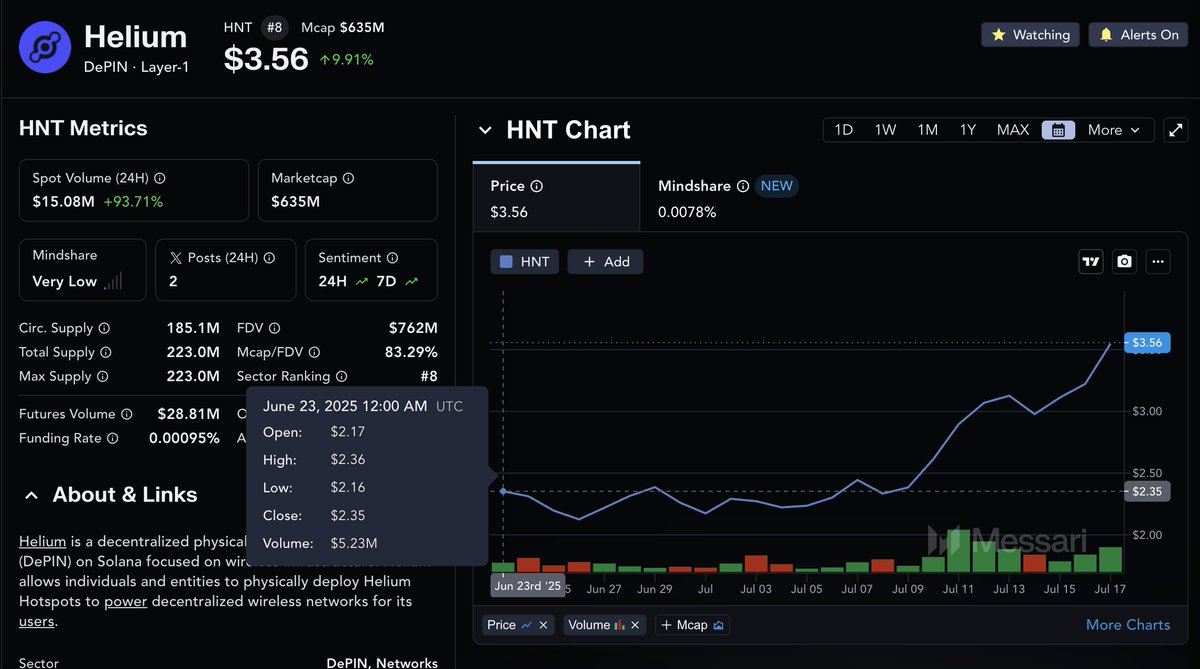This screenshot has width=1200, height=669.
Task: Click the $3.56 current price axis label
Action: click(x=1147, y=343)
